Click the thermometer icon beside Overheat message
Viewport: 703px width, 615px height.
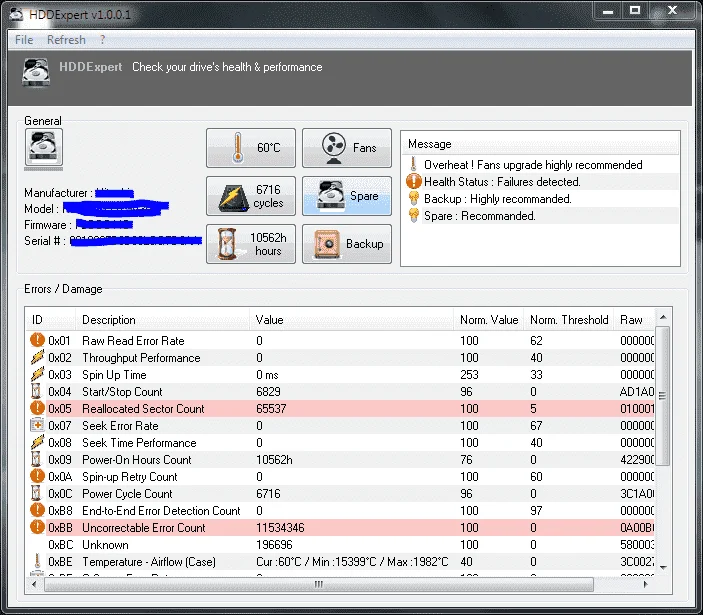(414, 165)
